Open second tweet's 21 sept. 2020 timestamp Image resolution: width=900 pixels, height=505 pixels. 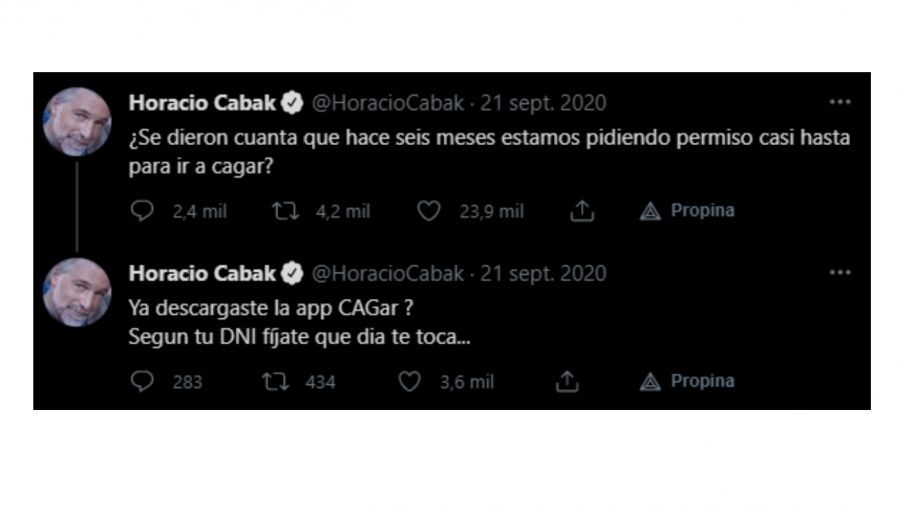pyautogui.click(x=543, y=273)
